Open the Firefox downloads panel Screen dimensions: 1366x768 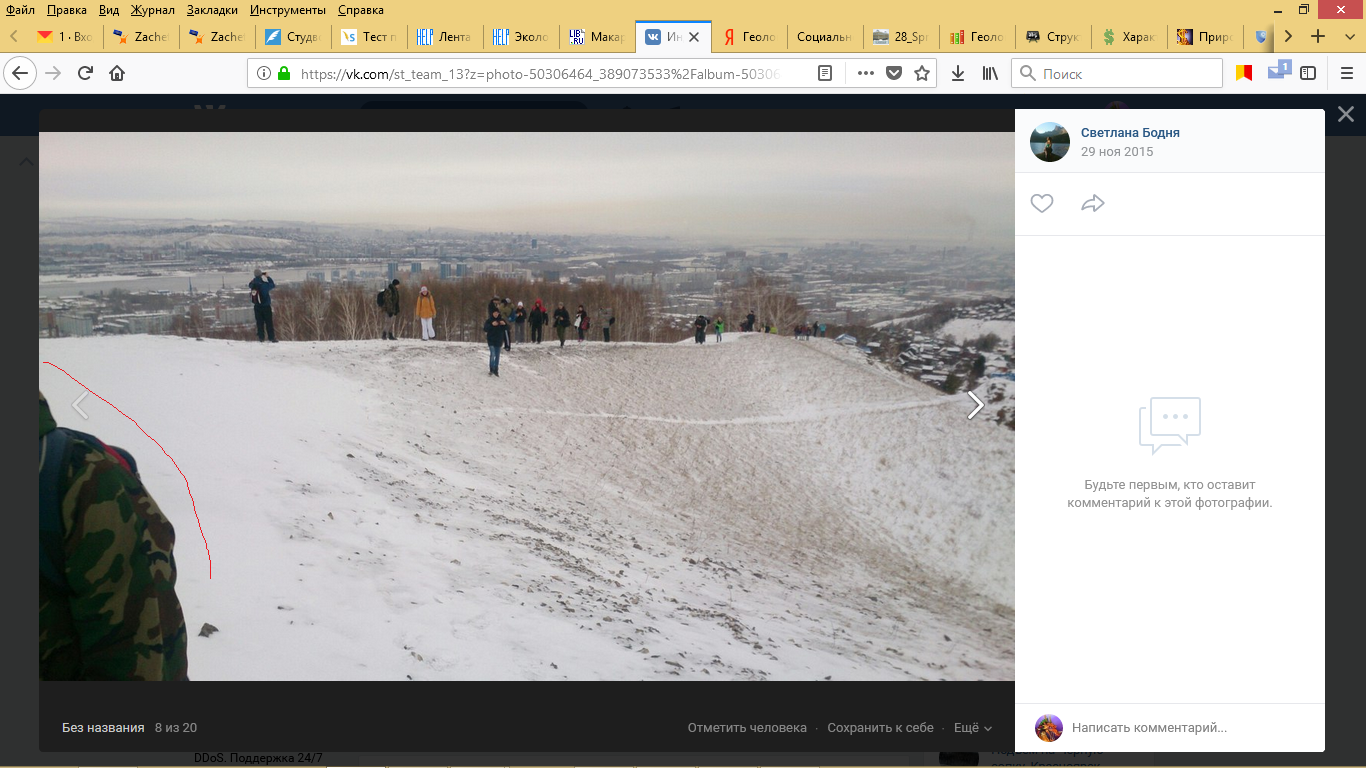[x=958, y=73]
